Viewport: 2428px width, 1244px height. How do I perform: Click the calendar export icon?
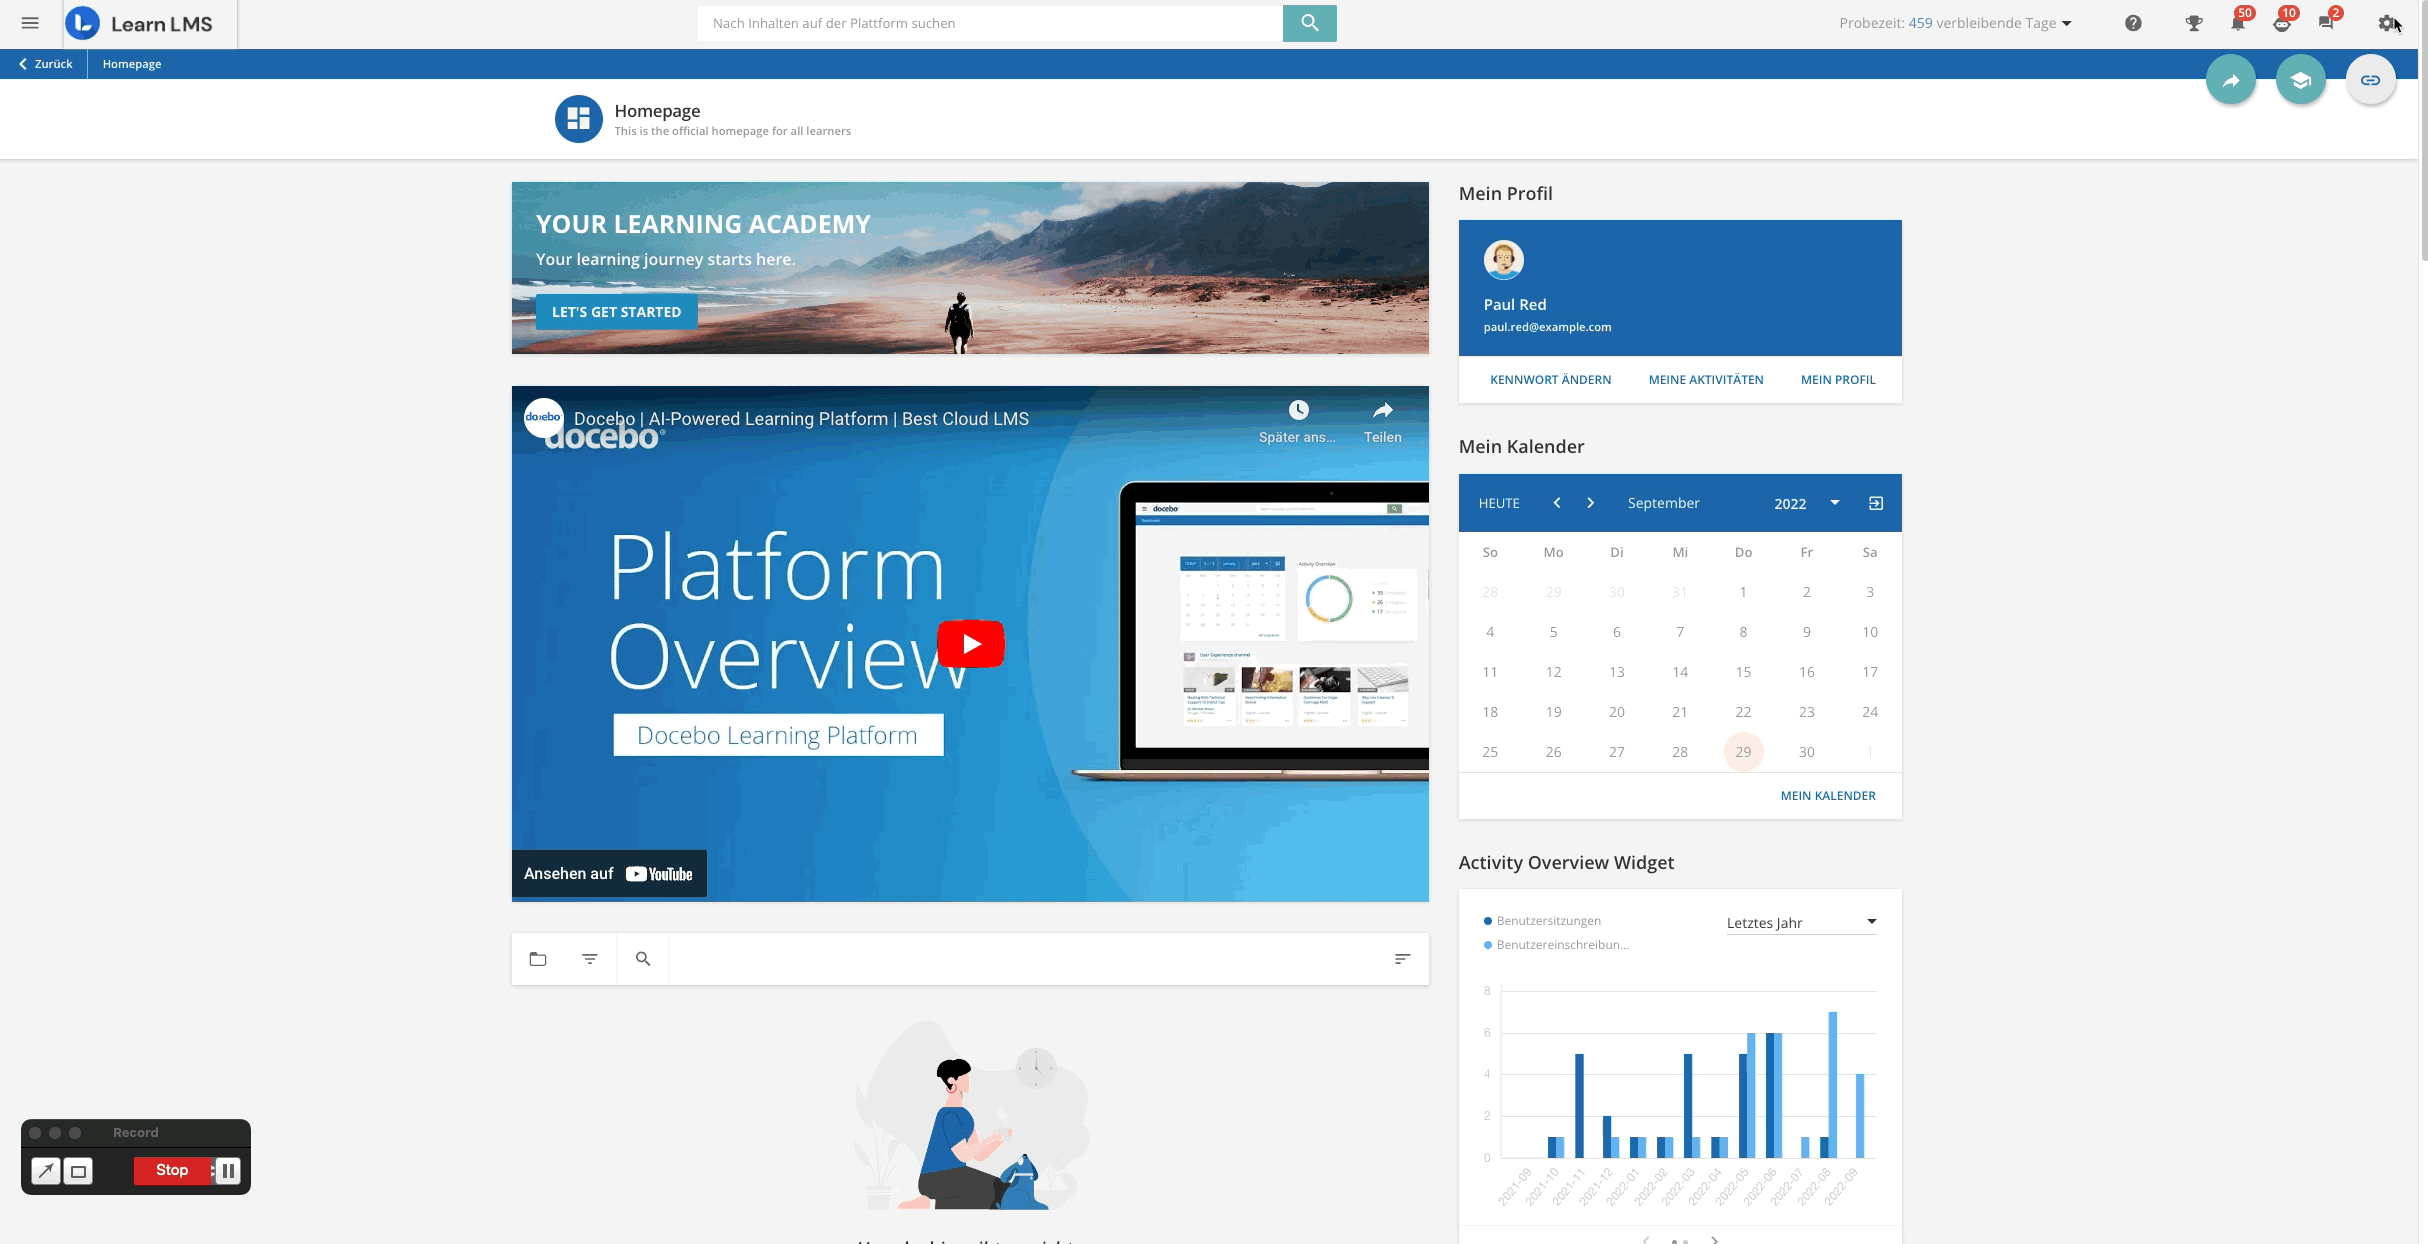[1876, 503]
